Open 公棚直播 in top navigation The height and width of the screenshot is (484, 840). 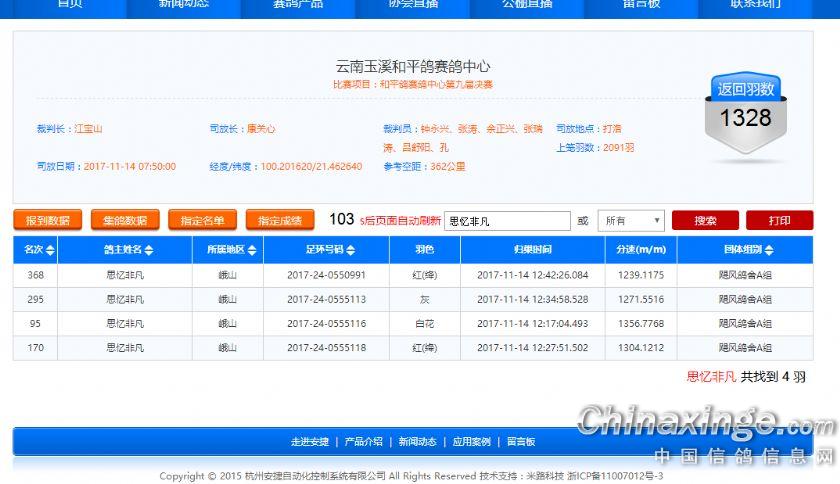[527, 5]
